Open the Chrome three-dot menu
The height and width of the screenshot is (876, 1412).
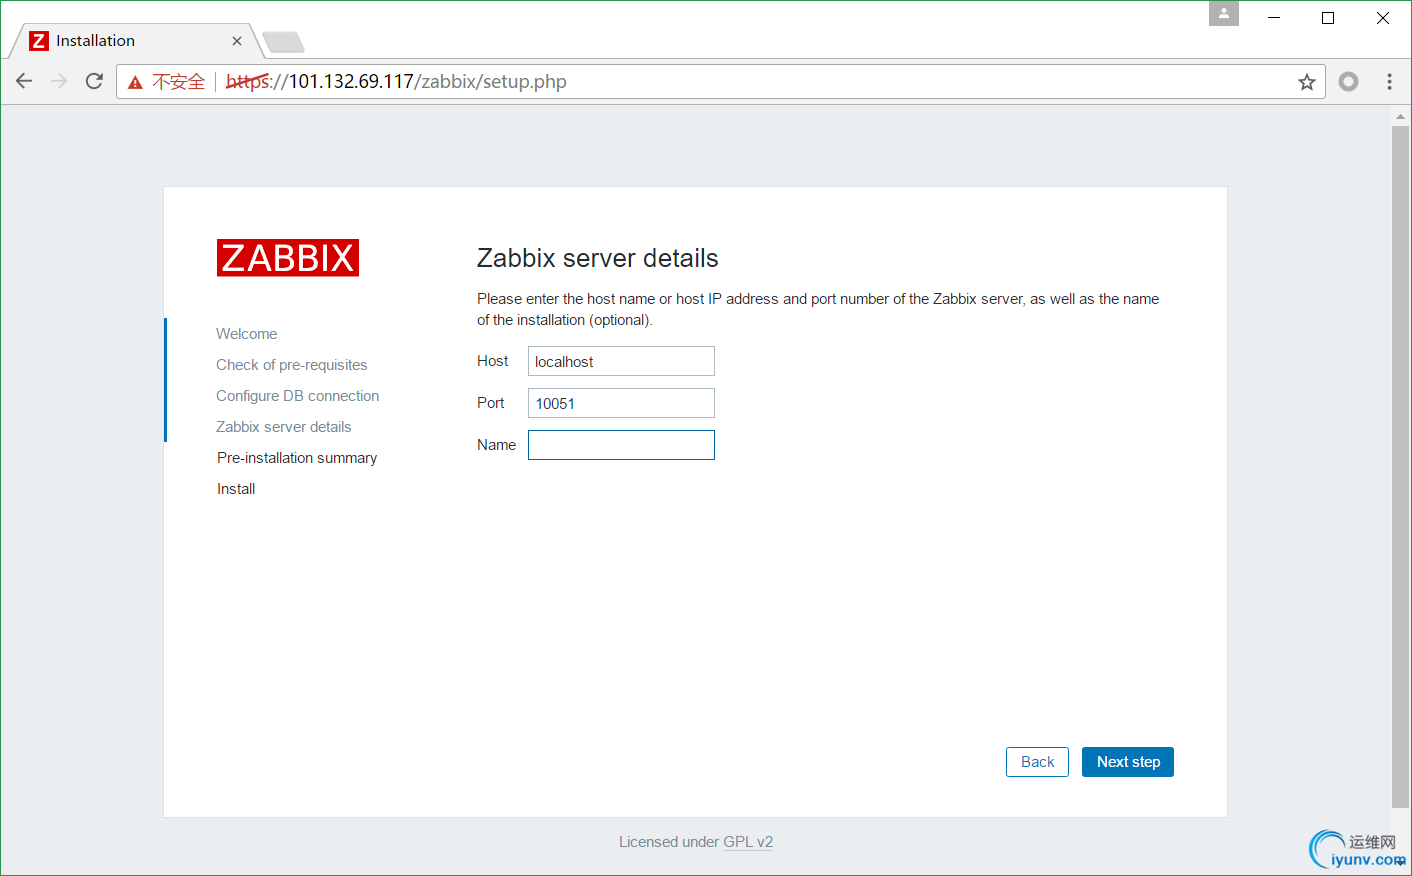[x=1389, y=82]
